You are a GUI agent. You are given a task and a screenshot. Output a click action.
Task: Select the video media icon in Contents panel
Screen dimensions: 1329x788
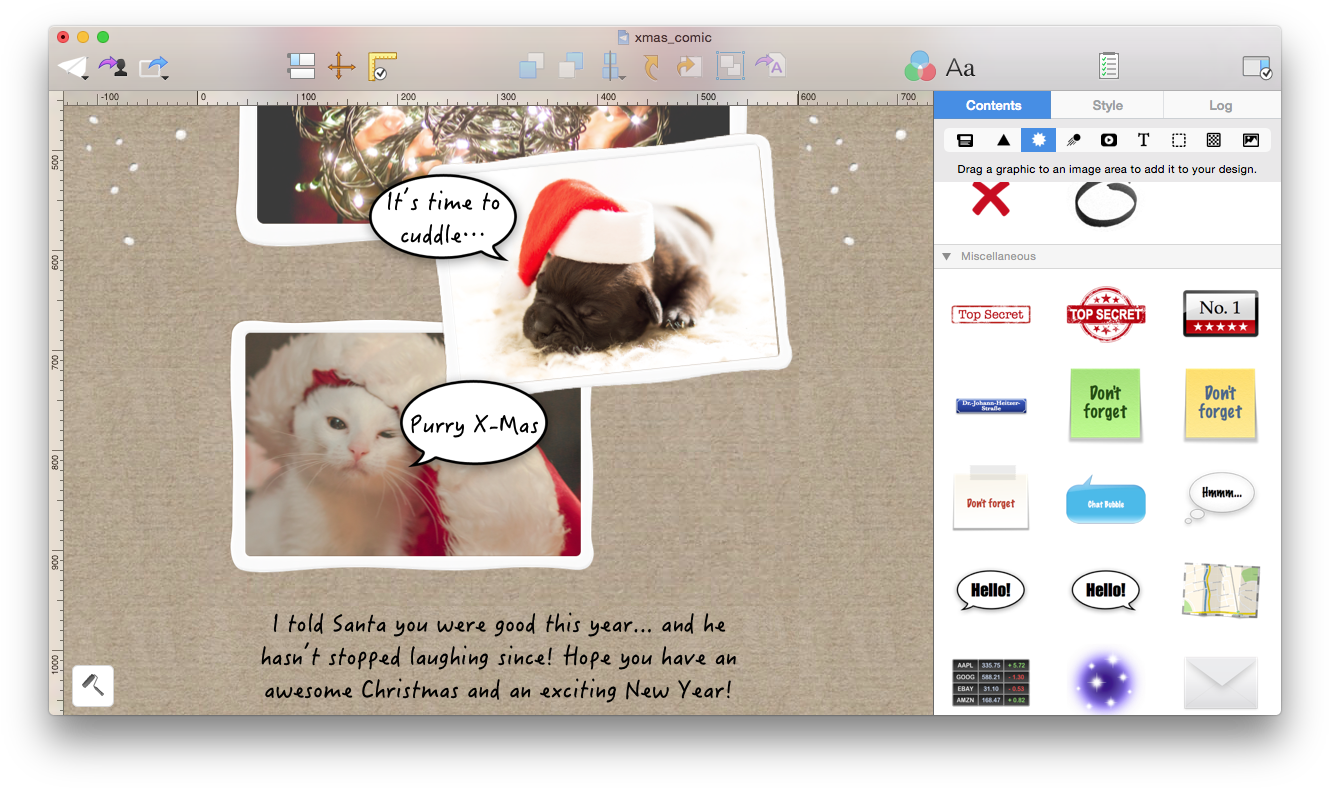tap(1108, 140)
